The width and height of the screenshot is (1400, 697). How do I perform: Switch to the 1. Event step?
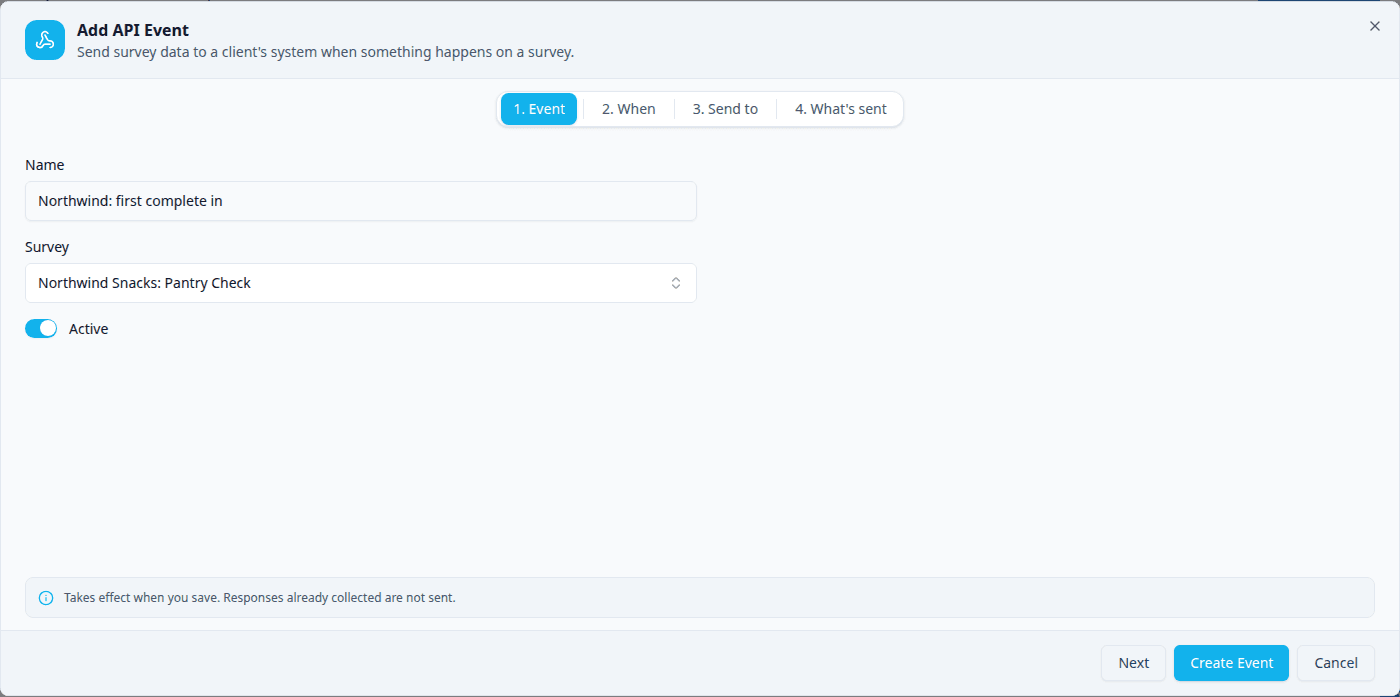click(x=539, y=109)
